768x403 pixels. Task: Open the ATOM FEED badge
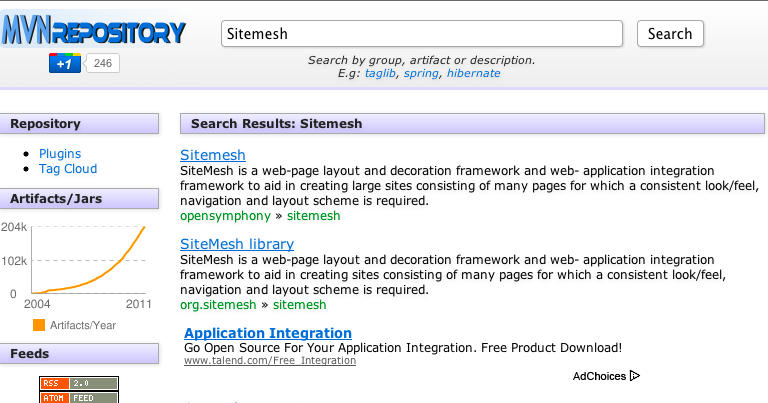79,397
